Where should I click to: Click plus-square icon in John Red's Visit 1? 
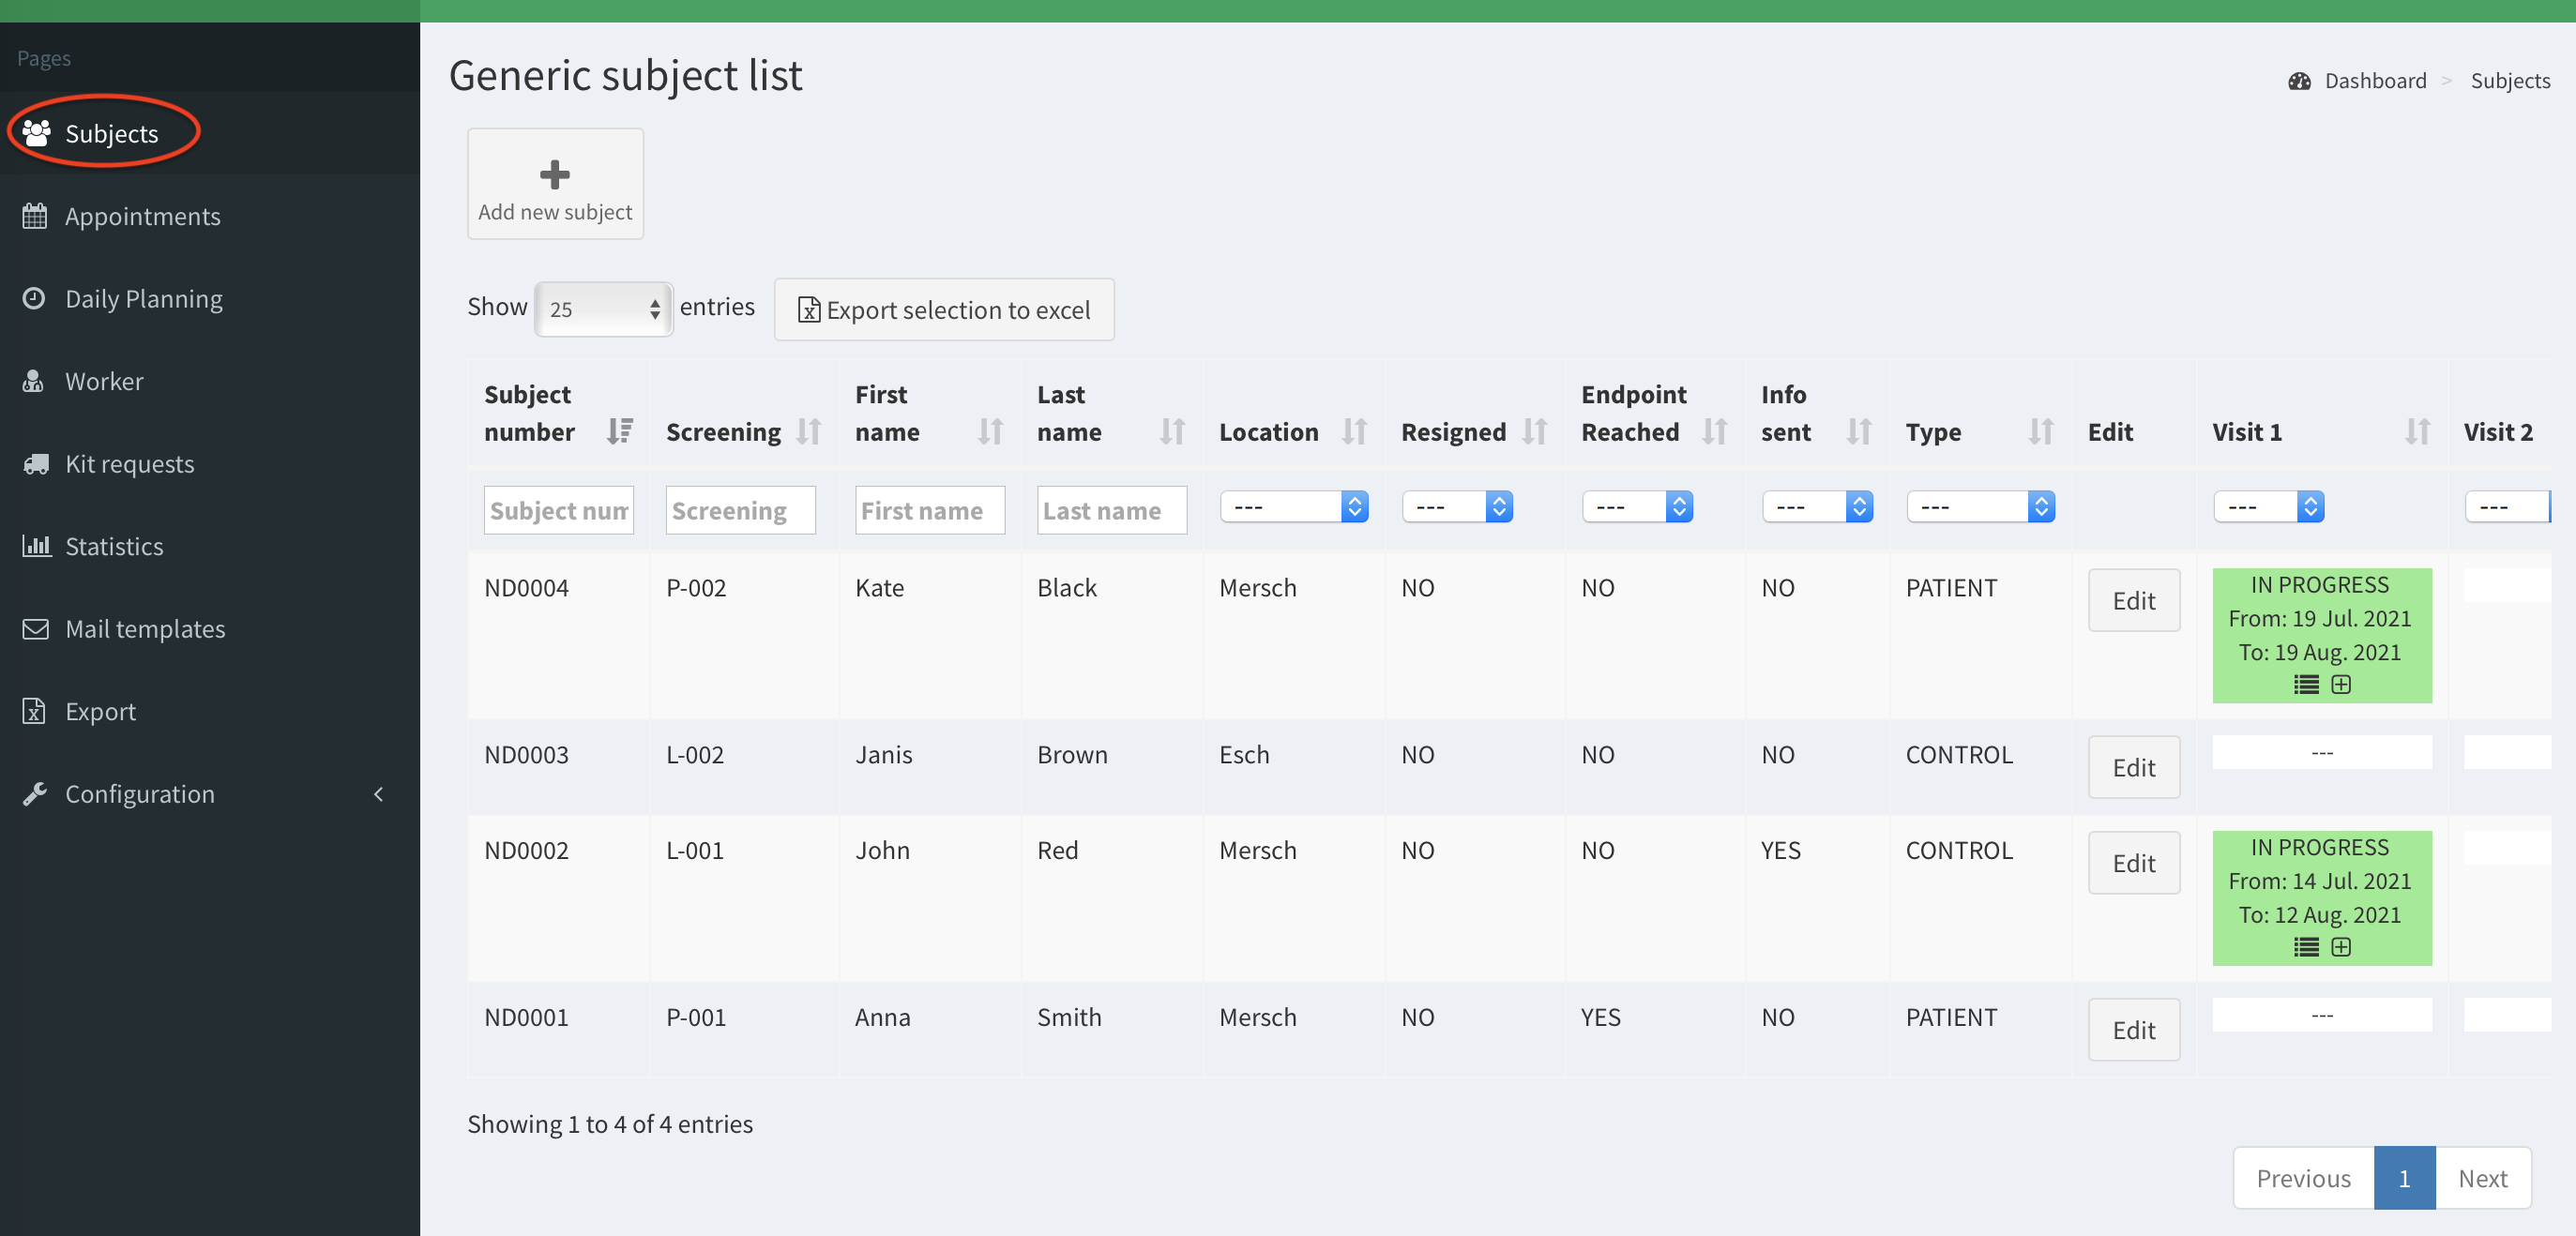click(2341, 947)
